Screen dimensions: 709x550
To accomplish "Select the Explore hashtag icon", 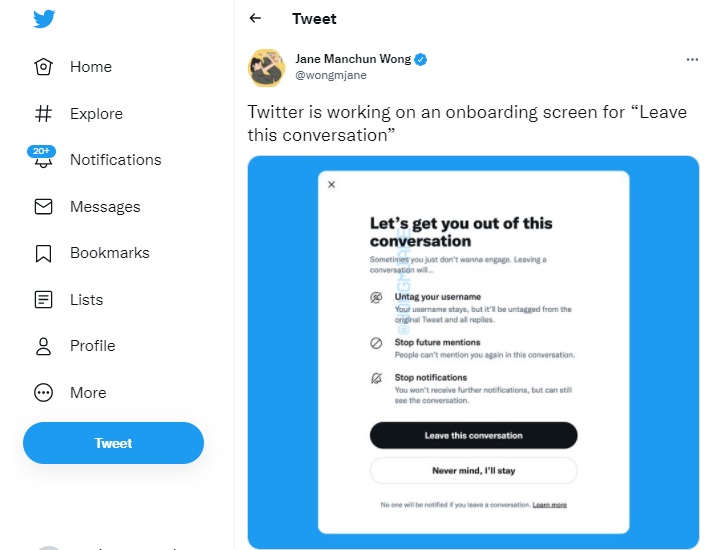I will (43, 114).
